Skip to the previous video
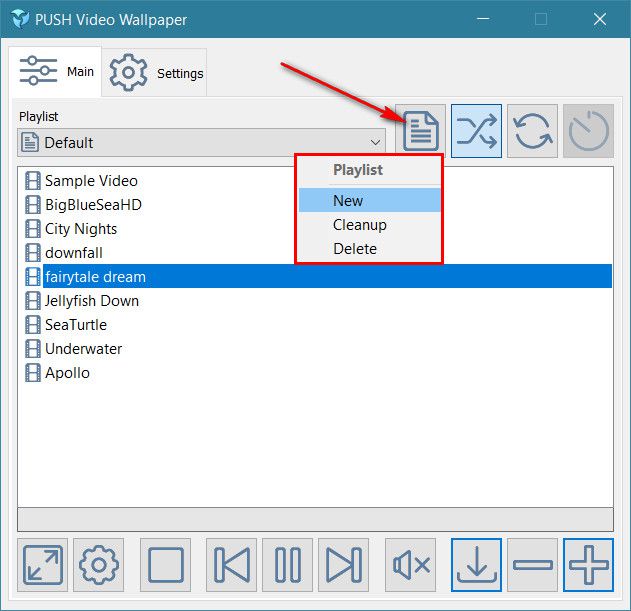The width and height of the screenshot is (631, 611). pyautogui.click(x=231, y=565)
